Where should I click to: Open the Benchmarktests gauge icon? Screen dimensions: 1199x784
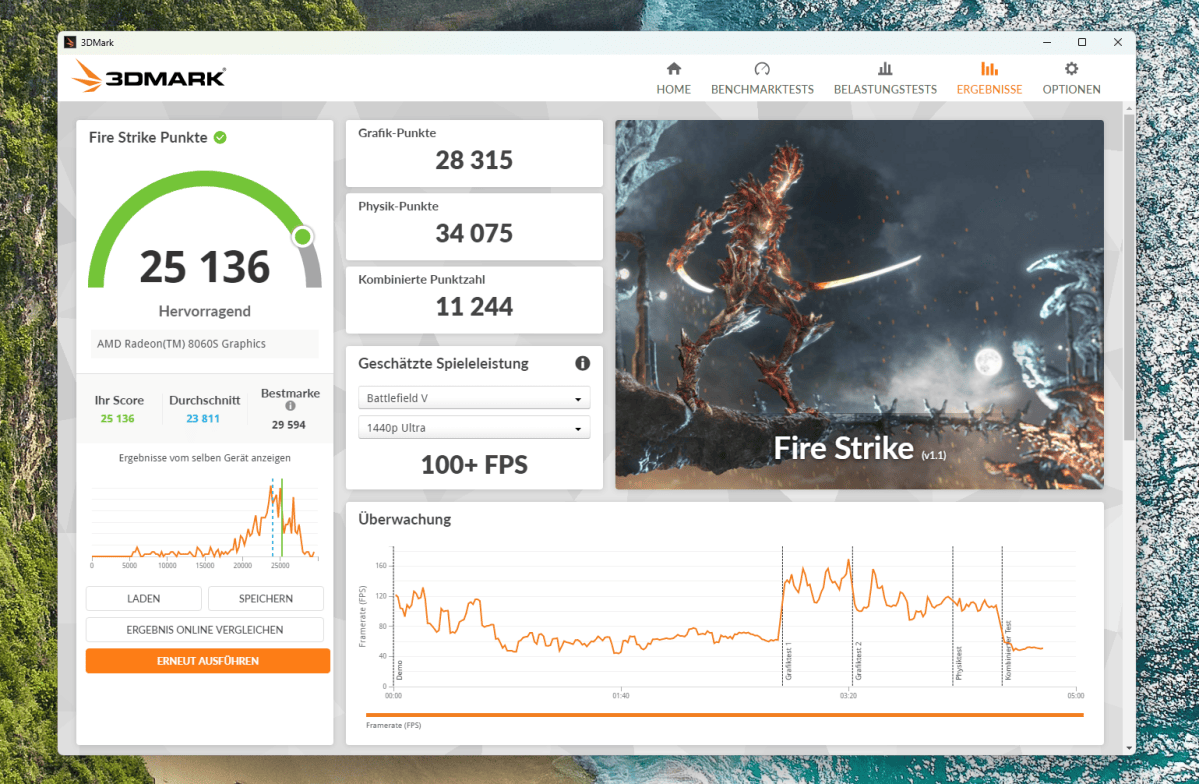(x=762, y=69)
